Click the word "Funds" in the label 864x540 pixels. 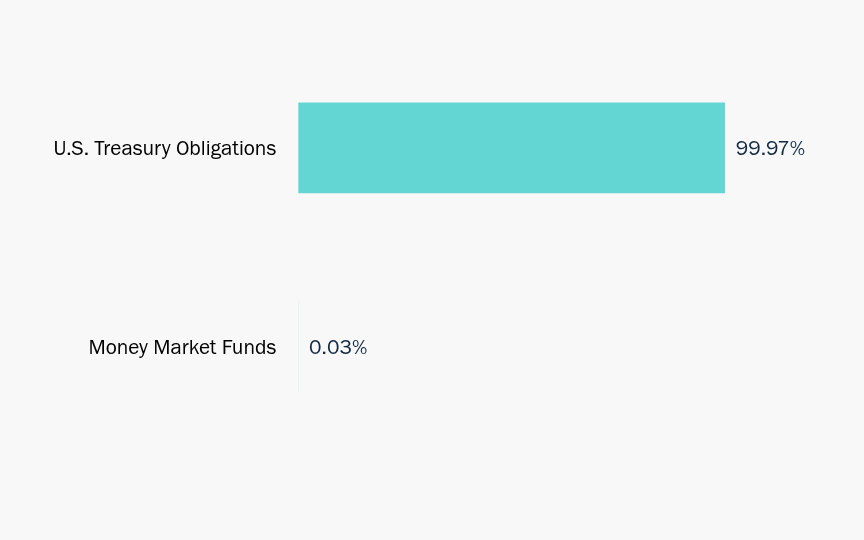coord(249,347)
